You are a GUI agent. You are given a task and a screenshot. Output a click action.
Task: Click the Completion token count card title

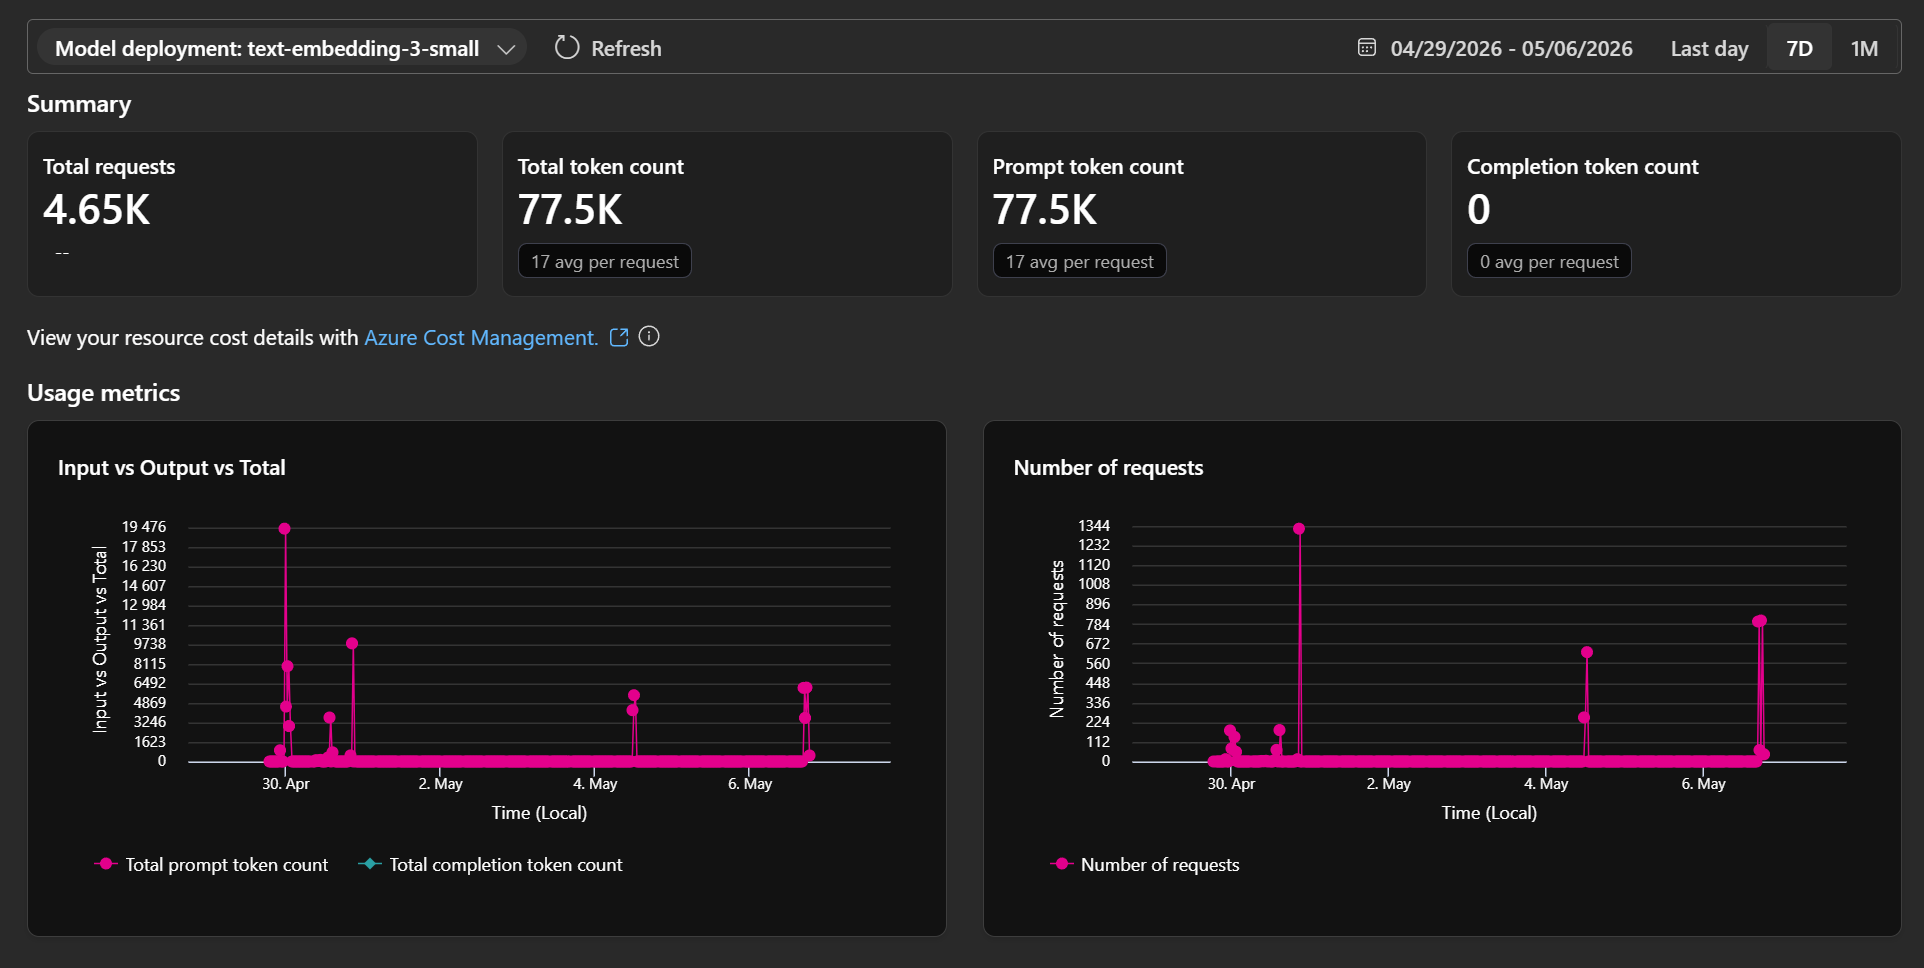pos(1583,167)
